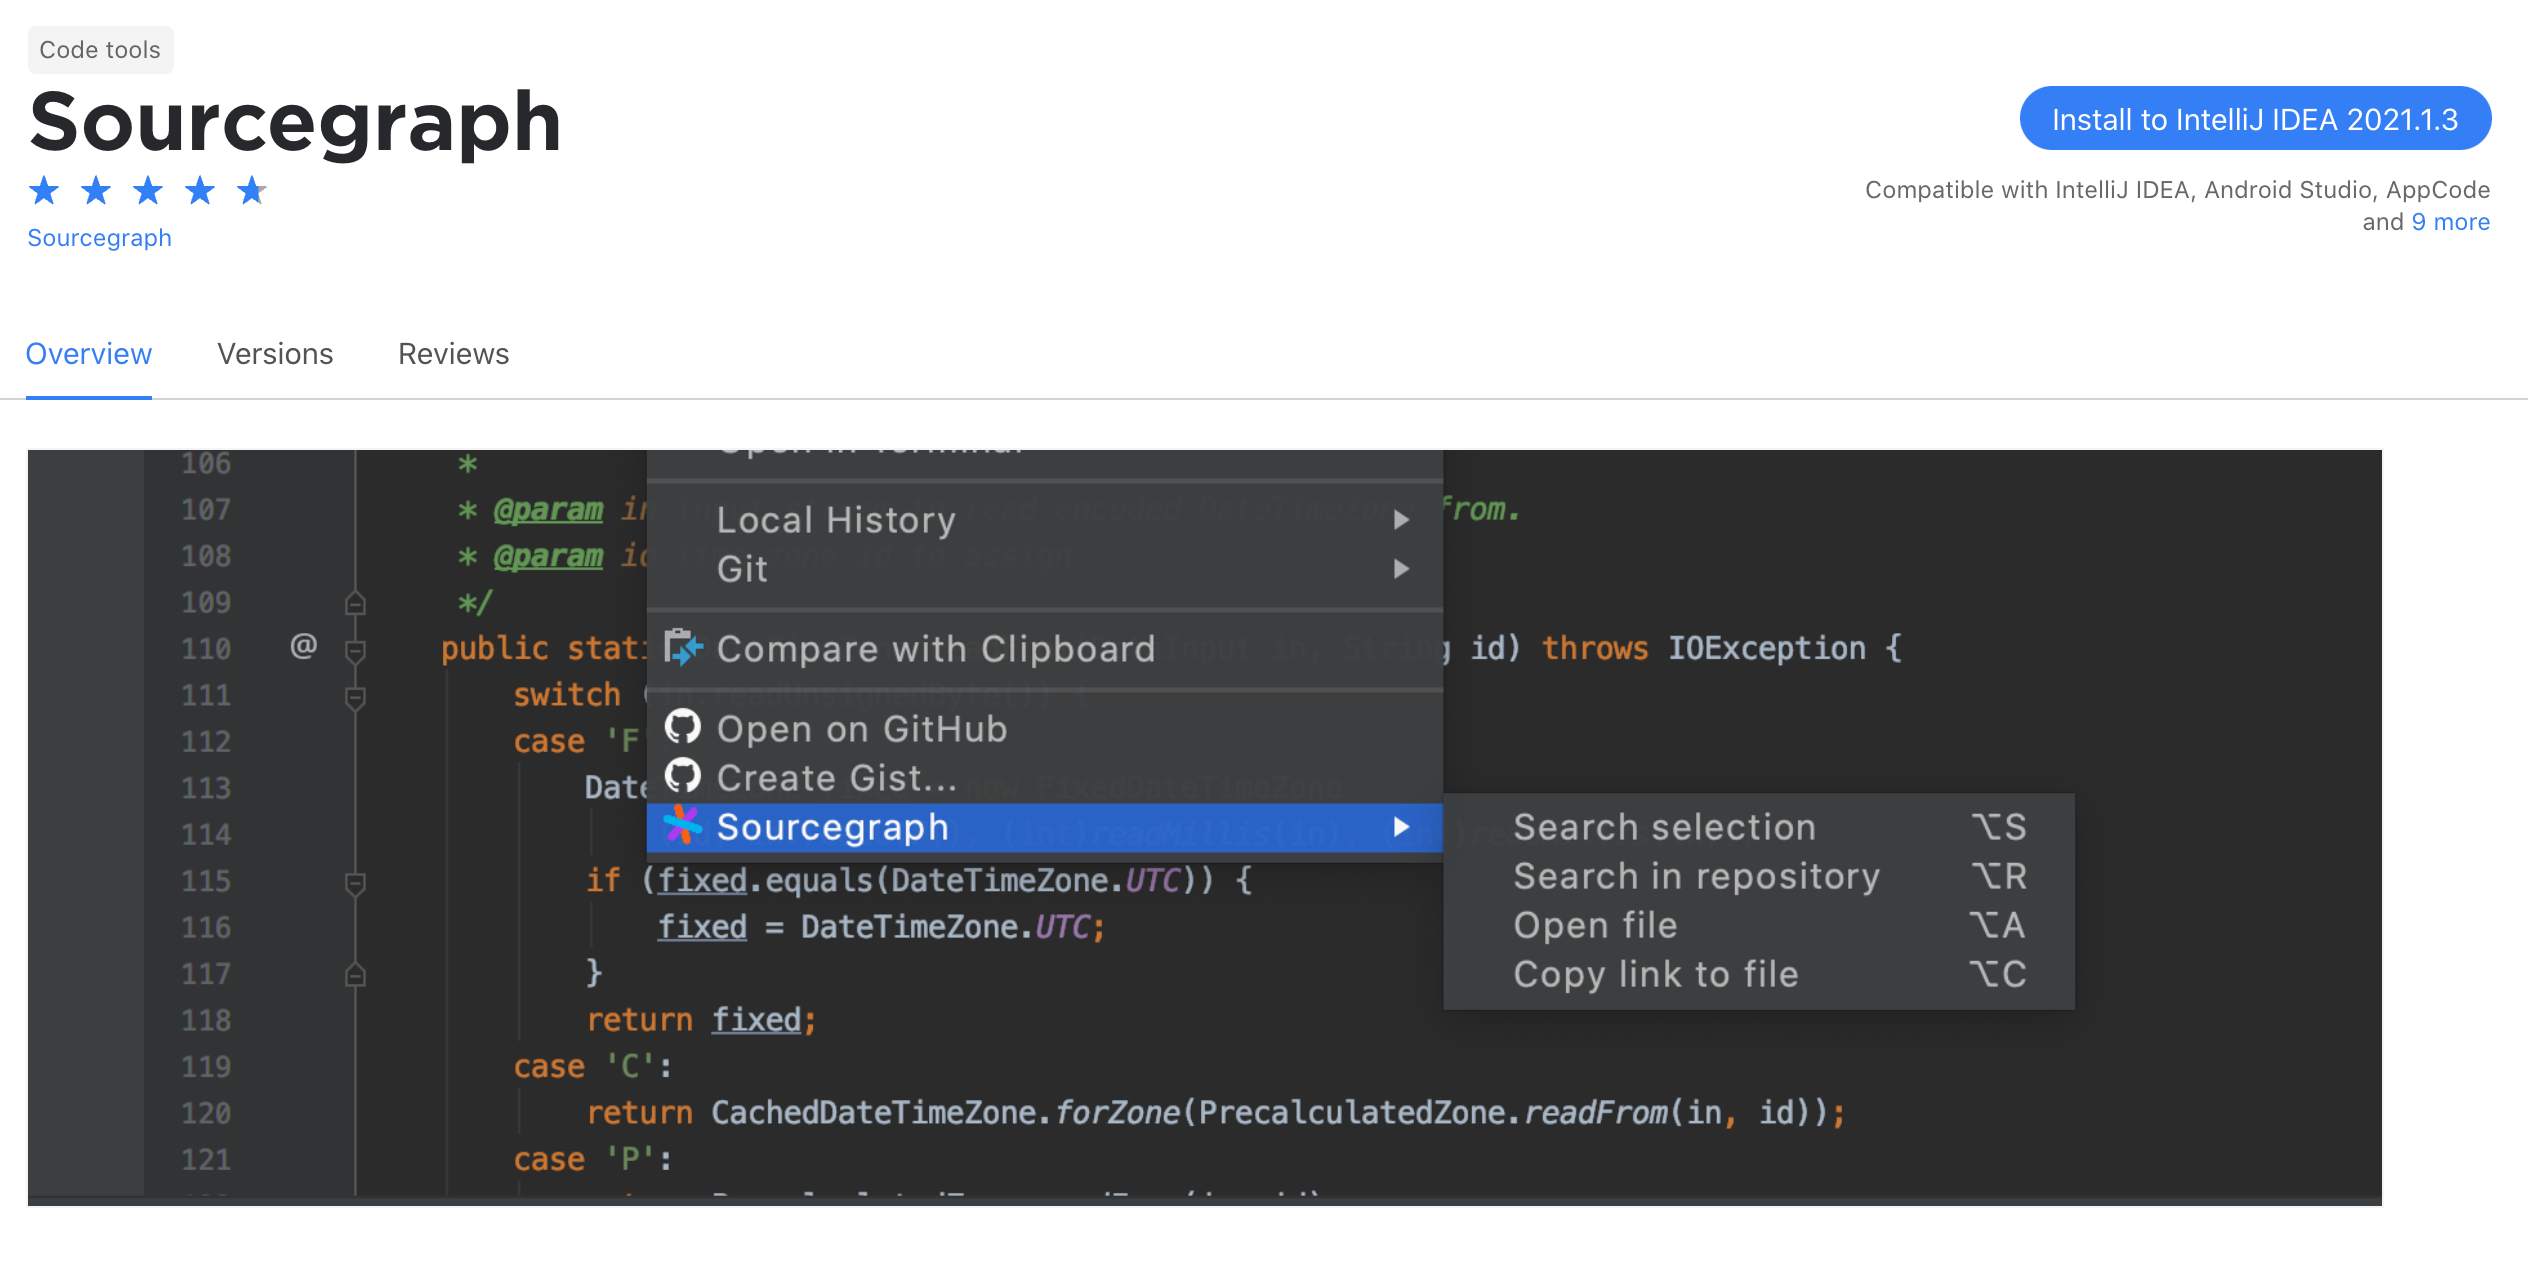
Task: Click the Code tools category tag
Action: 100,50
